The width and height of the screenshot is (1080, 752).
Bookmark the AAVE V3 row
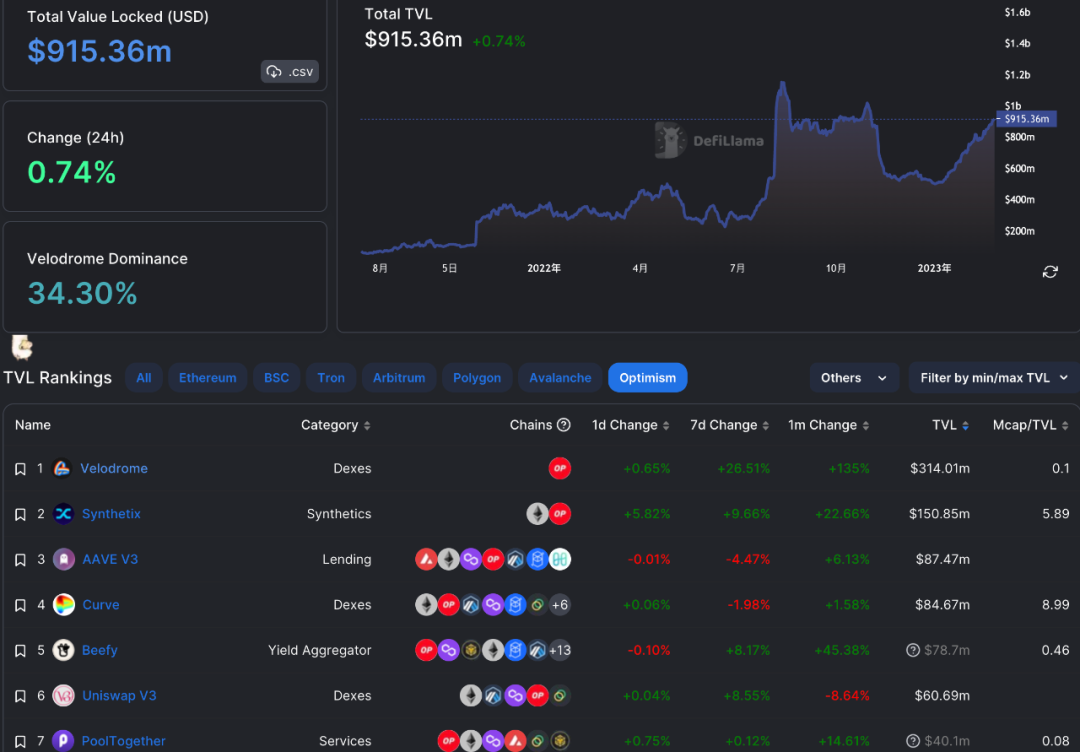20,560
